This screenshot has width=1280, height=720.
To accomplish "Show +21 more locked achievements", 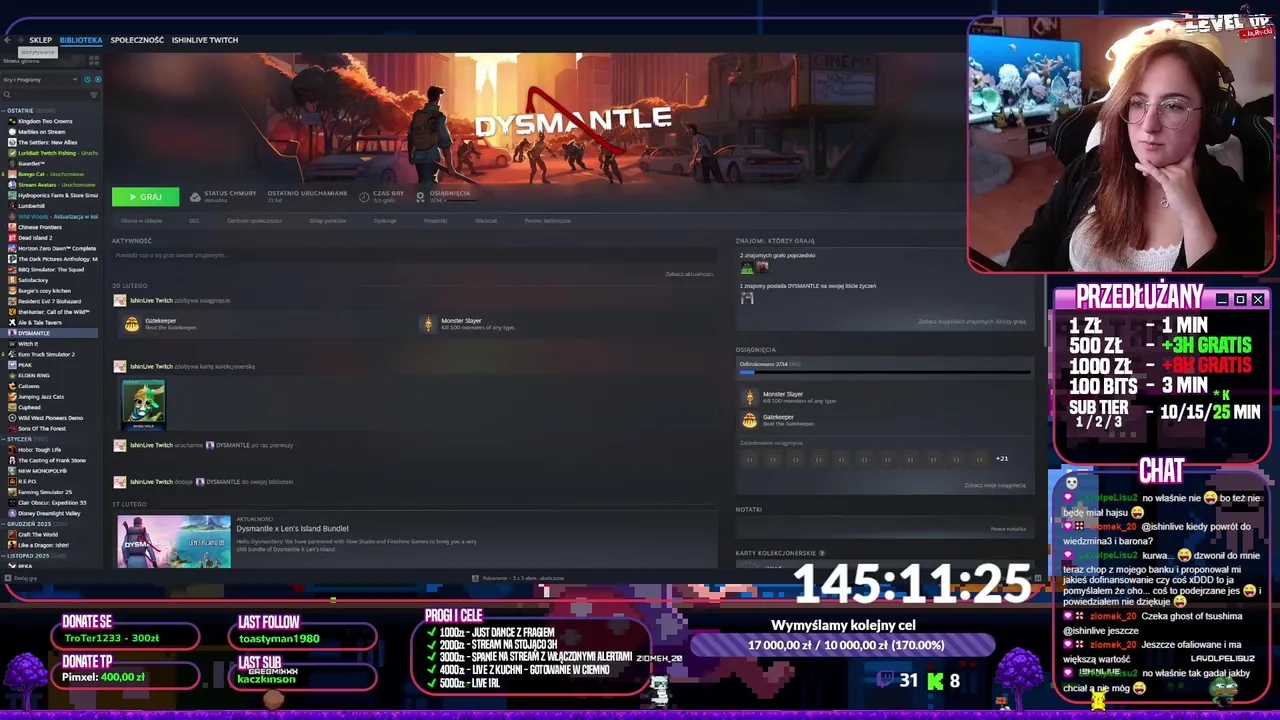I will tap(1002, 459).
